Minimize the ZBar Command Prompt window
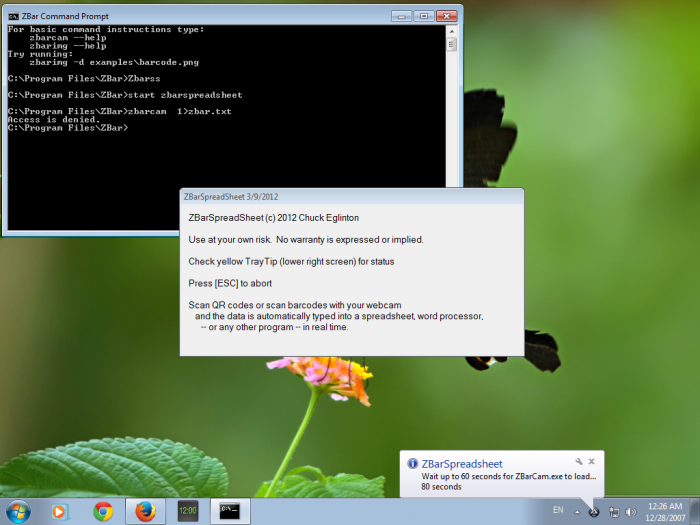 click(x=401, y=17)
